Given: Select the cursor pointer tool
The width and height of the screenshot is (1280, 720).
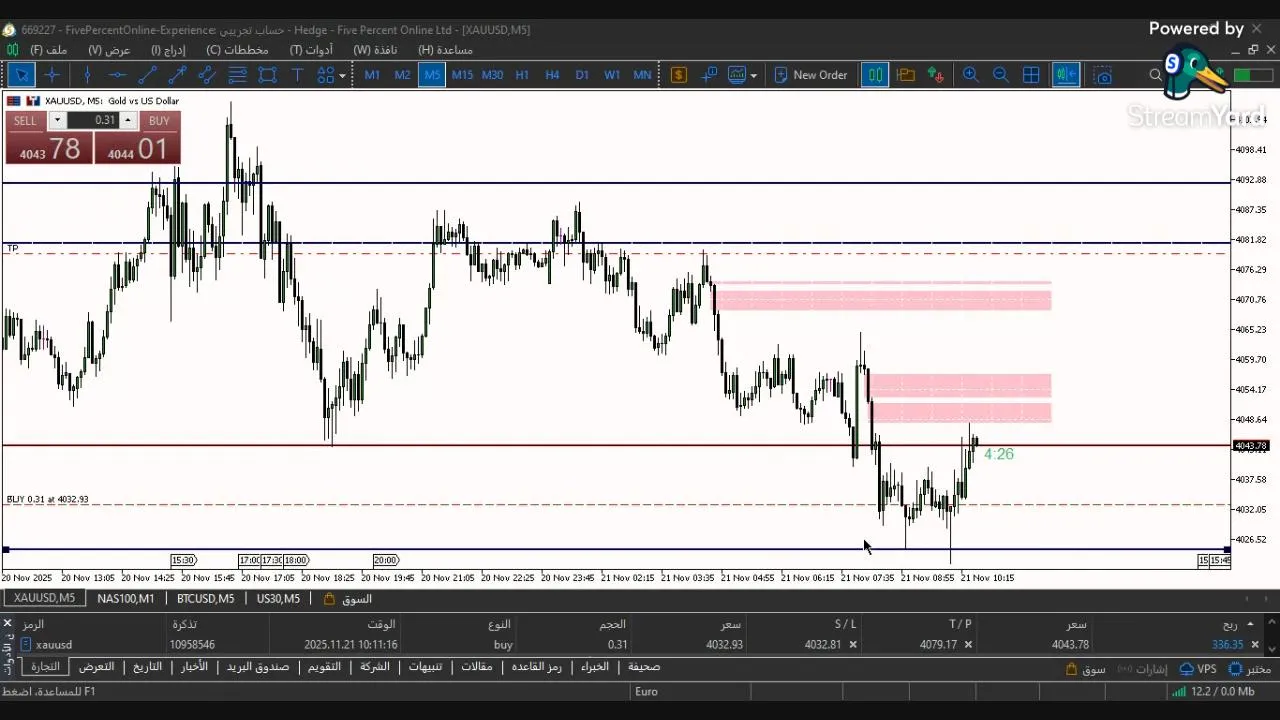Looking at the screenshot, I should tap(21, 75).
